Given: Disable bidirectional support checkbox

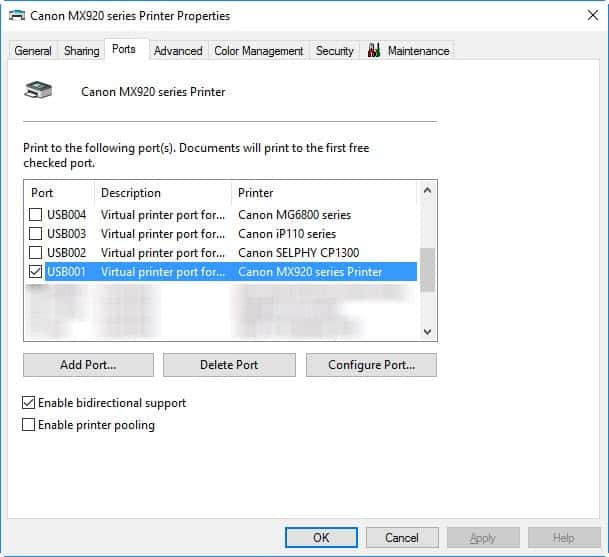Looking at the screenshot, I should click(28, 403).
